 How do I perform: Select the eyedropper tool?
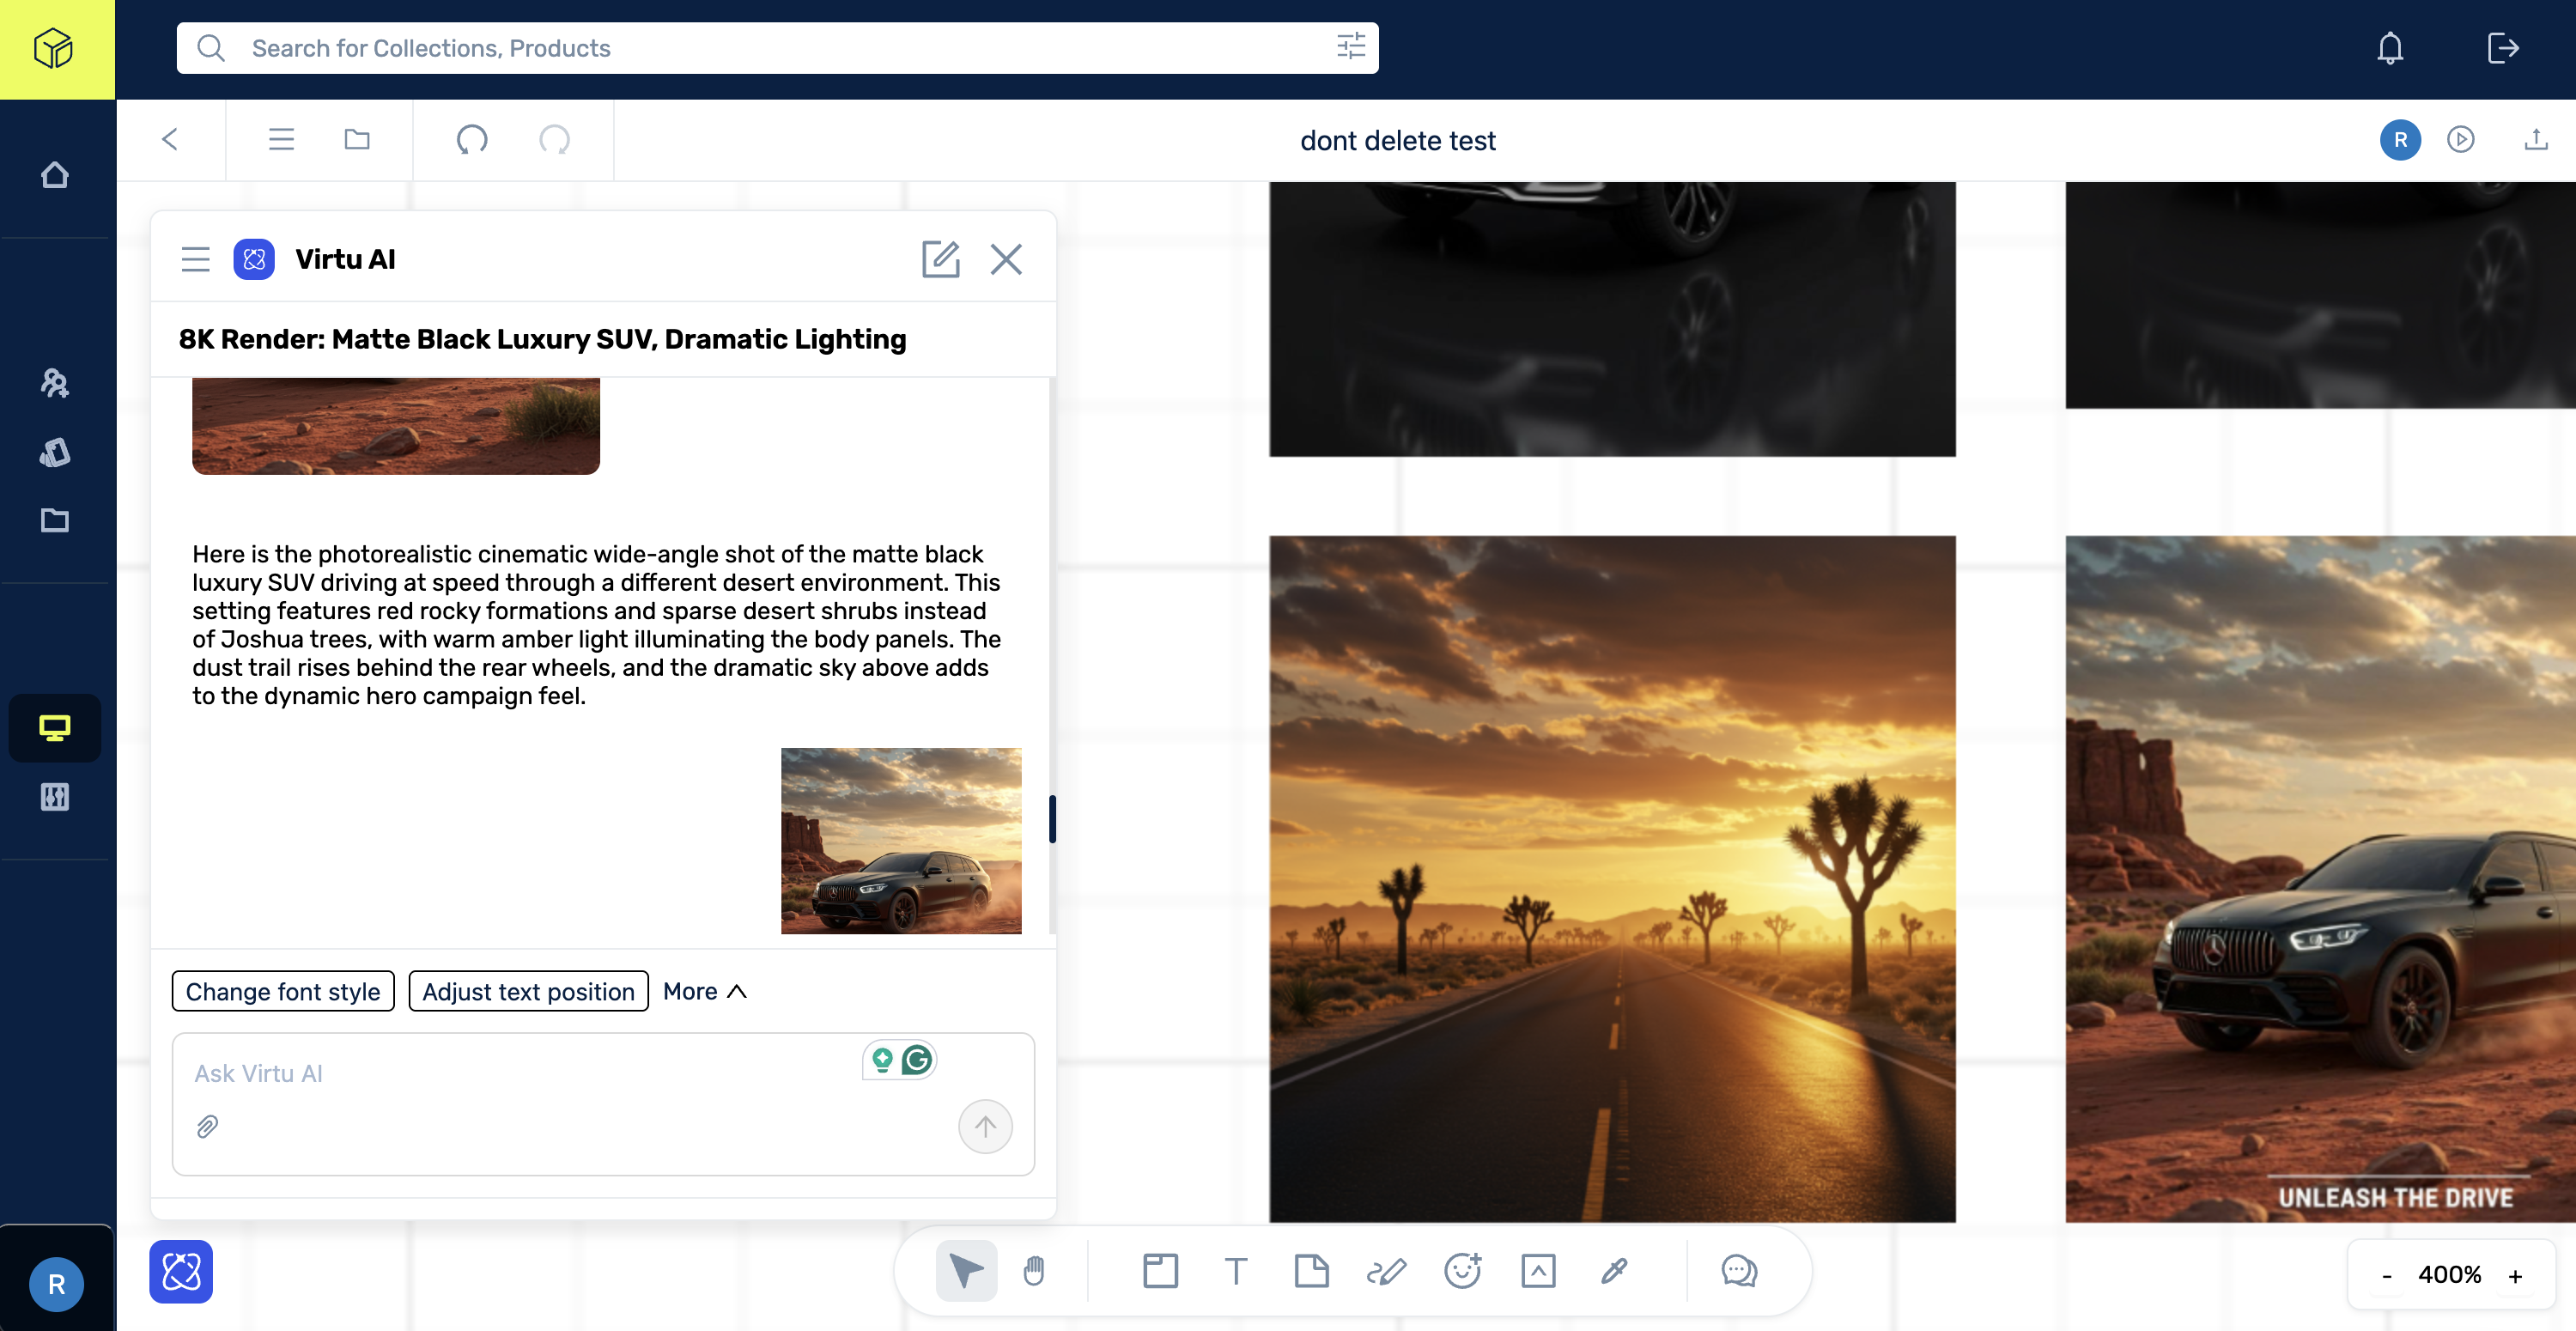tap(1614, 1270)
